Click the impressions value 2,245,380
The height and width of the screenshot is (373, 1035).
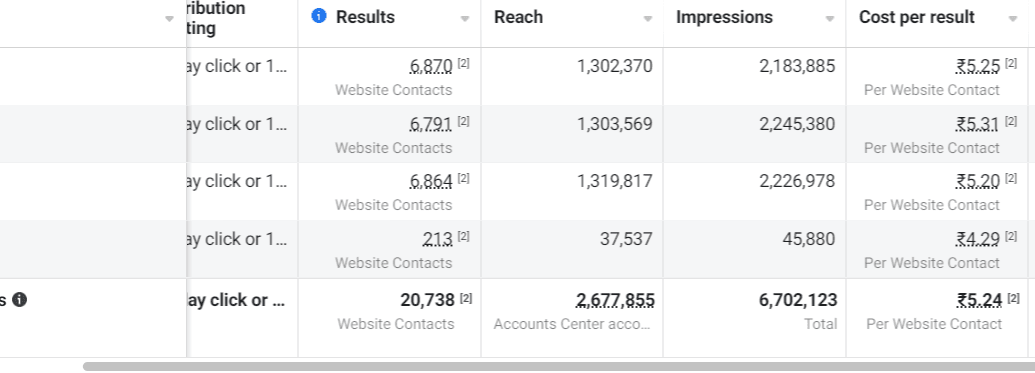(x=797, y=124)
